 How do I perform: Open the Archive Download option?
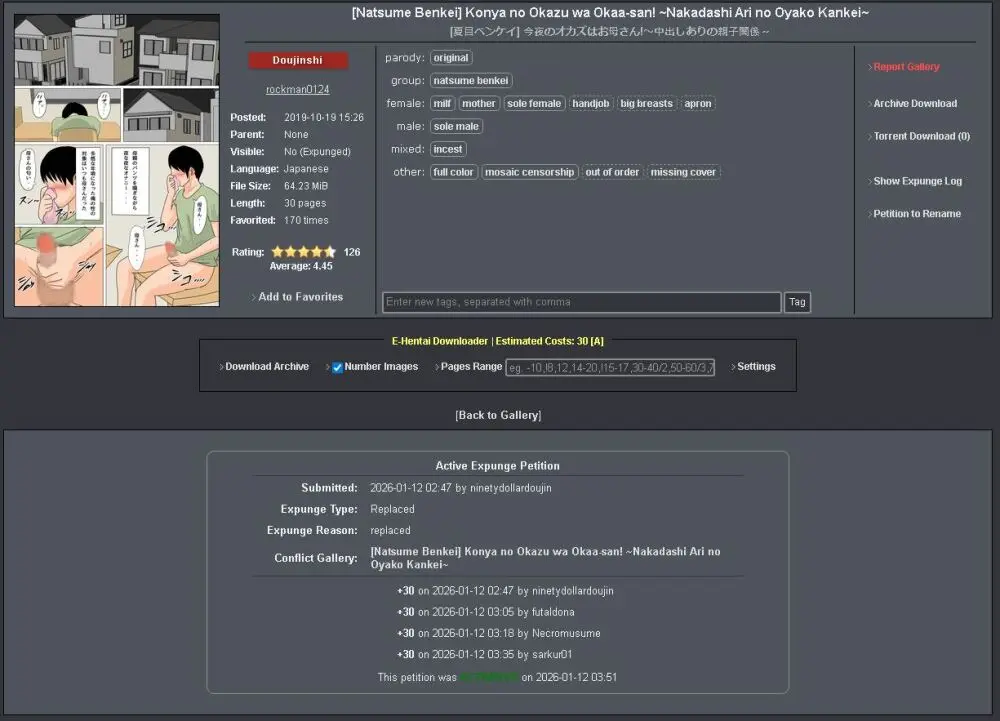[x=914, y=104]
